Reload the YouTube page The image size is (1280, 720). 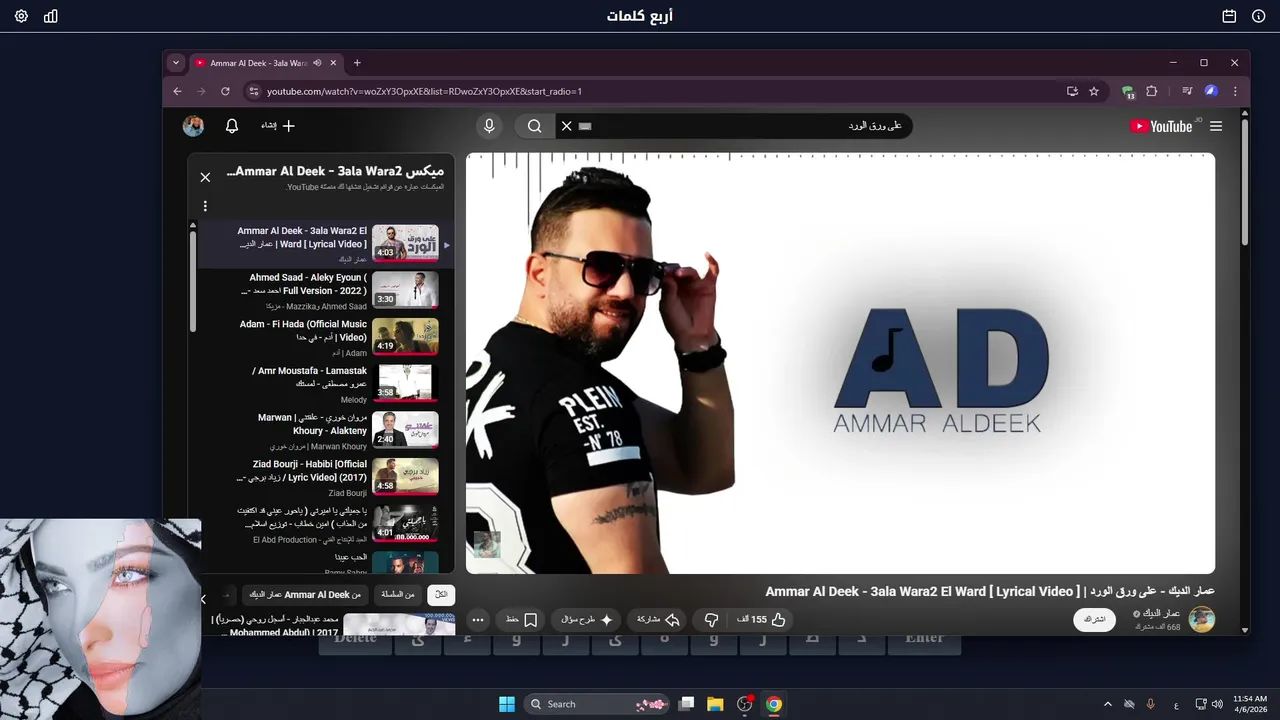[x=225, y=91]
